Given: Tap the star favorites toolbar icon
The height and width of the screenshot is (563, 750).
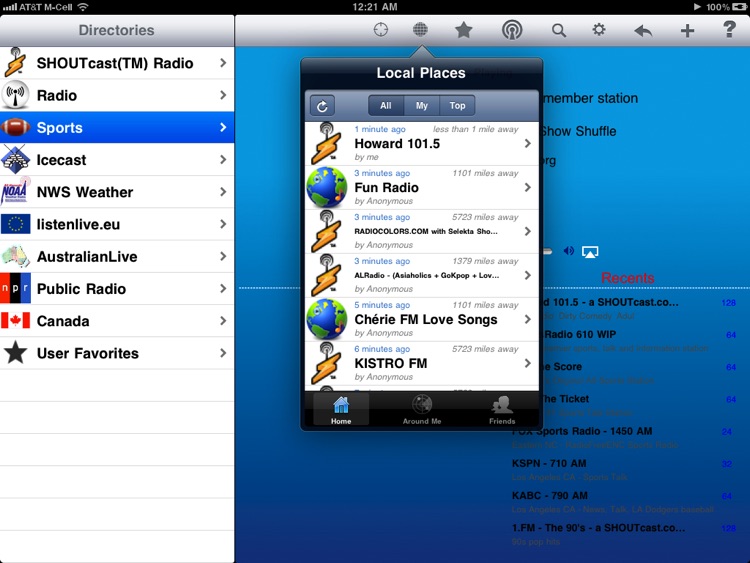Looking at the screenshot, I should 463,30.
